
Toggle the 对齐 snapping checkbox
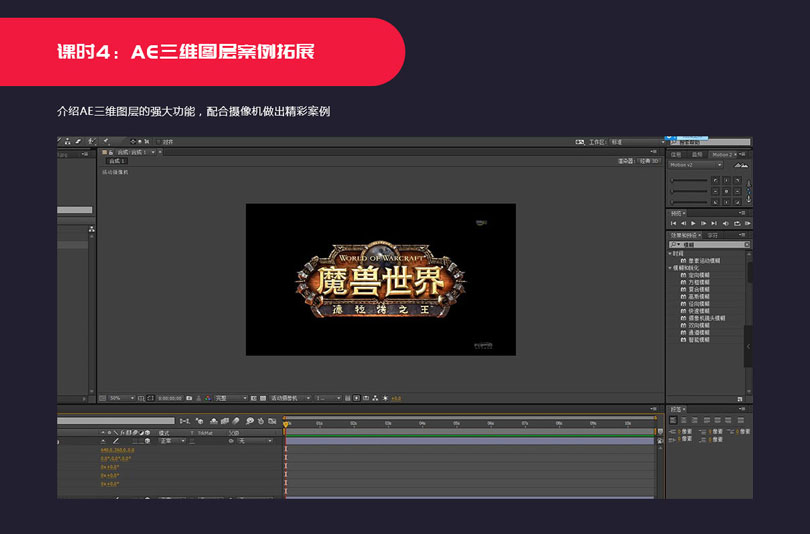pyautogui.click(x=158, y=142)
